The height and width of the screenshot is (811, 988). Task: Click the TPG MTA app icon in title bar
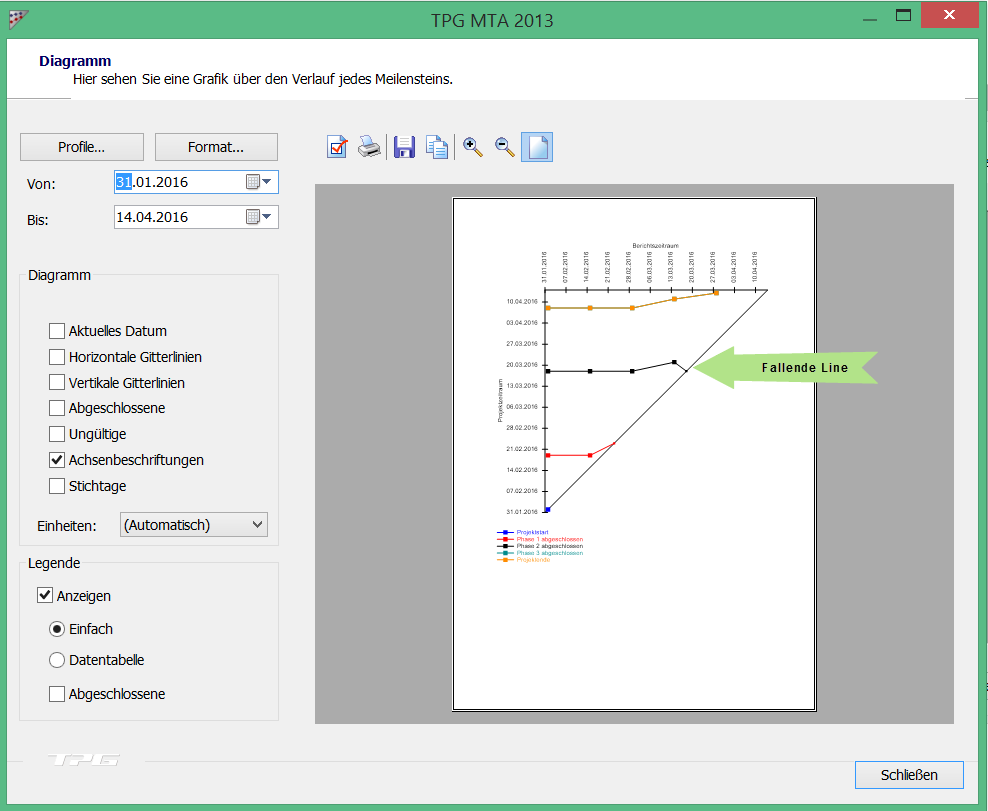(18, 18)
